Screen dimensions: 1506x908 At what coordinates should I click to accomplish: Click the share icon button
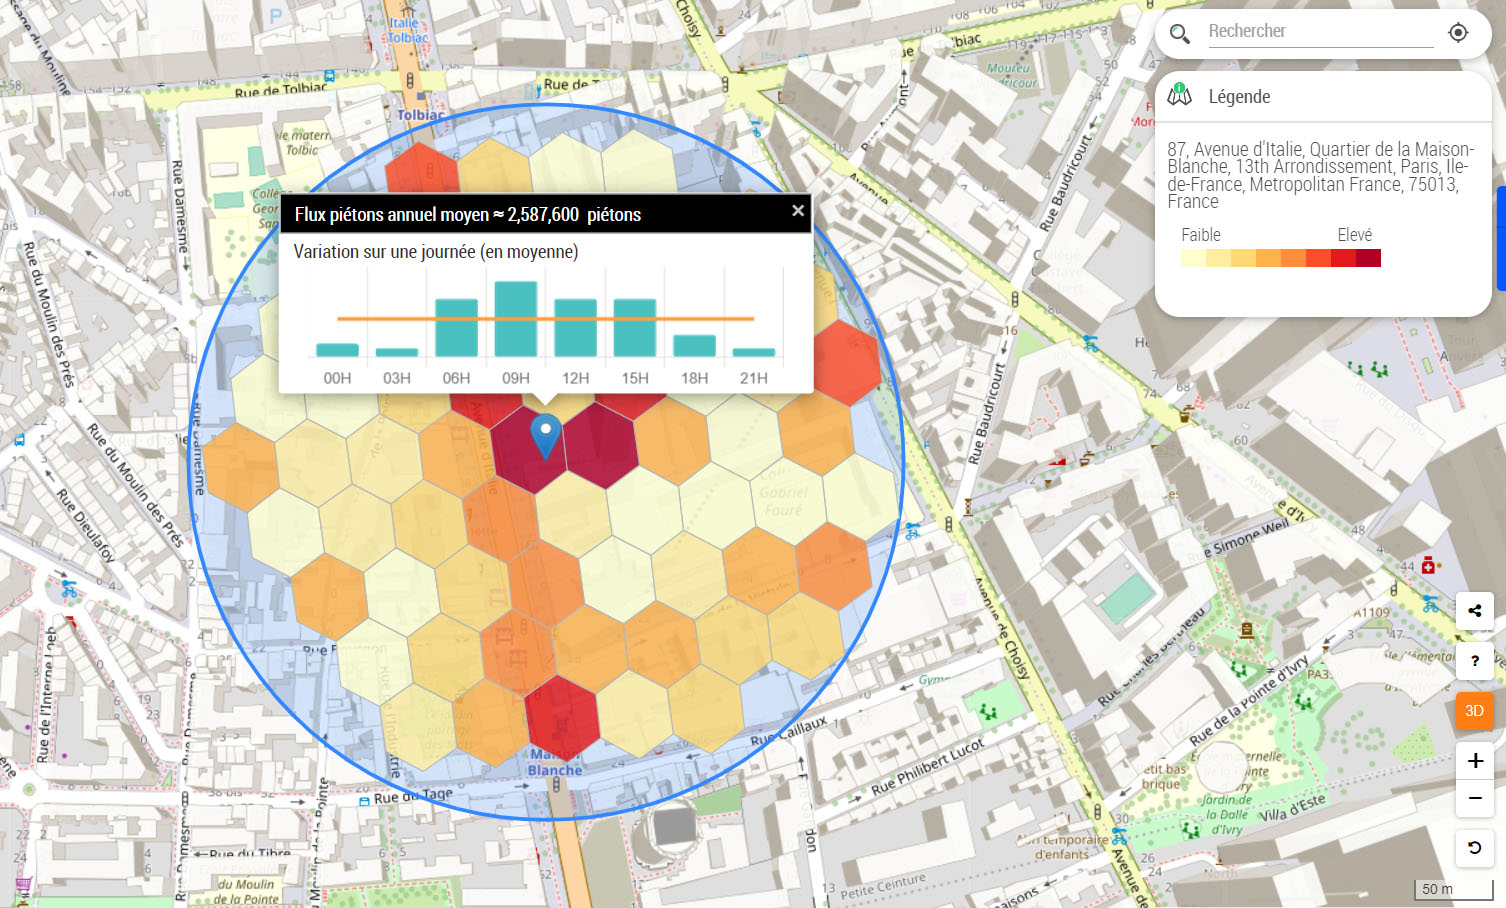pos(1474,611)
